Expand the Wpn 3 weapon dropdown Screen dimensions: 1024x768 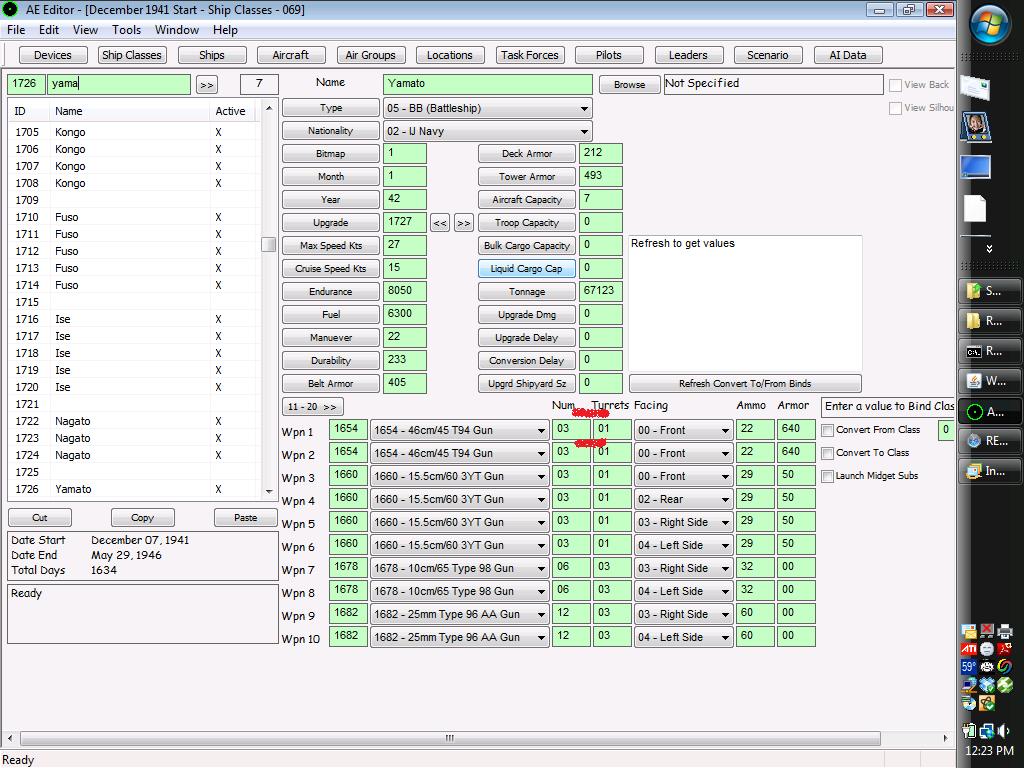click(x=460, y=476)
